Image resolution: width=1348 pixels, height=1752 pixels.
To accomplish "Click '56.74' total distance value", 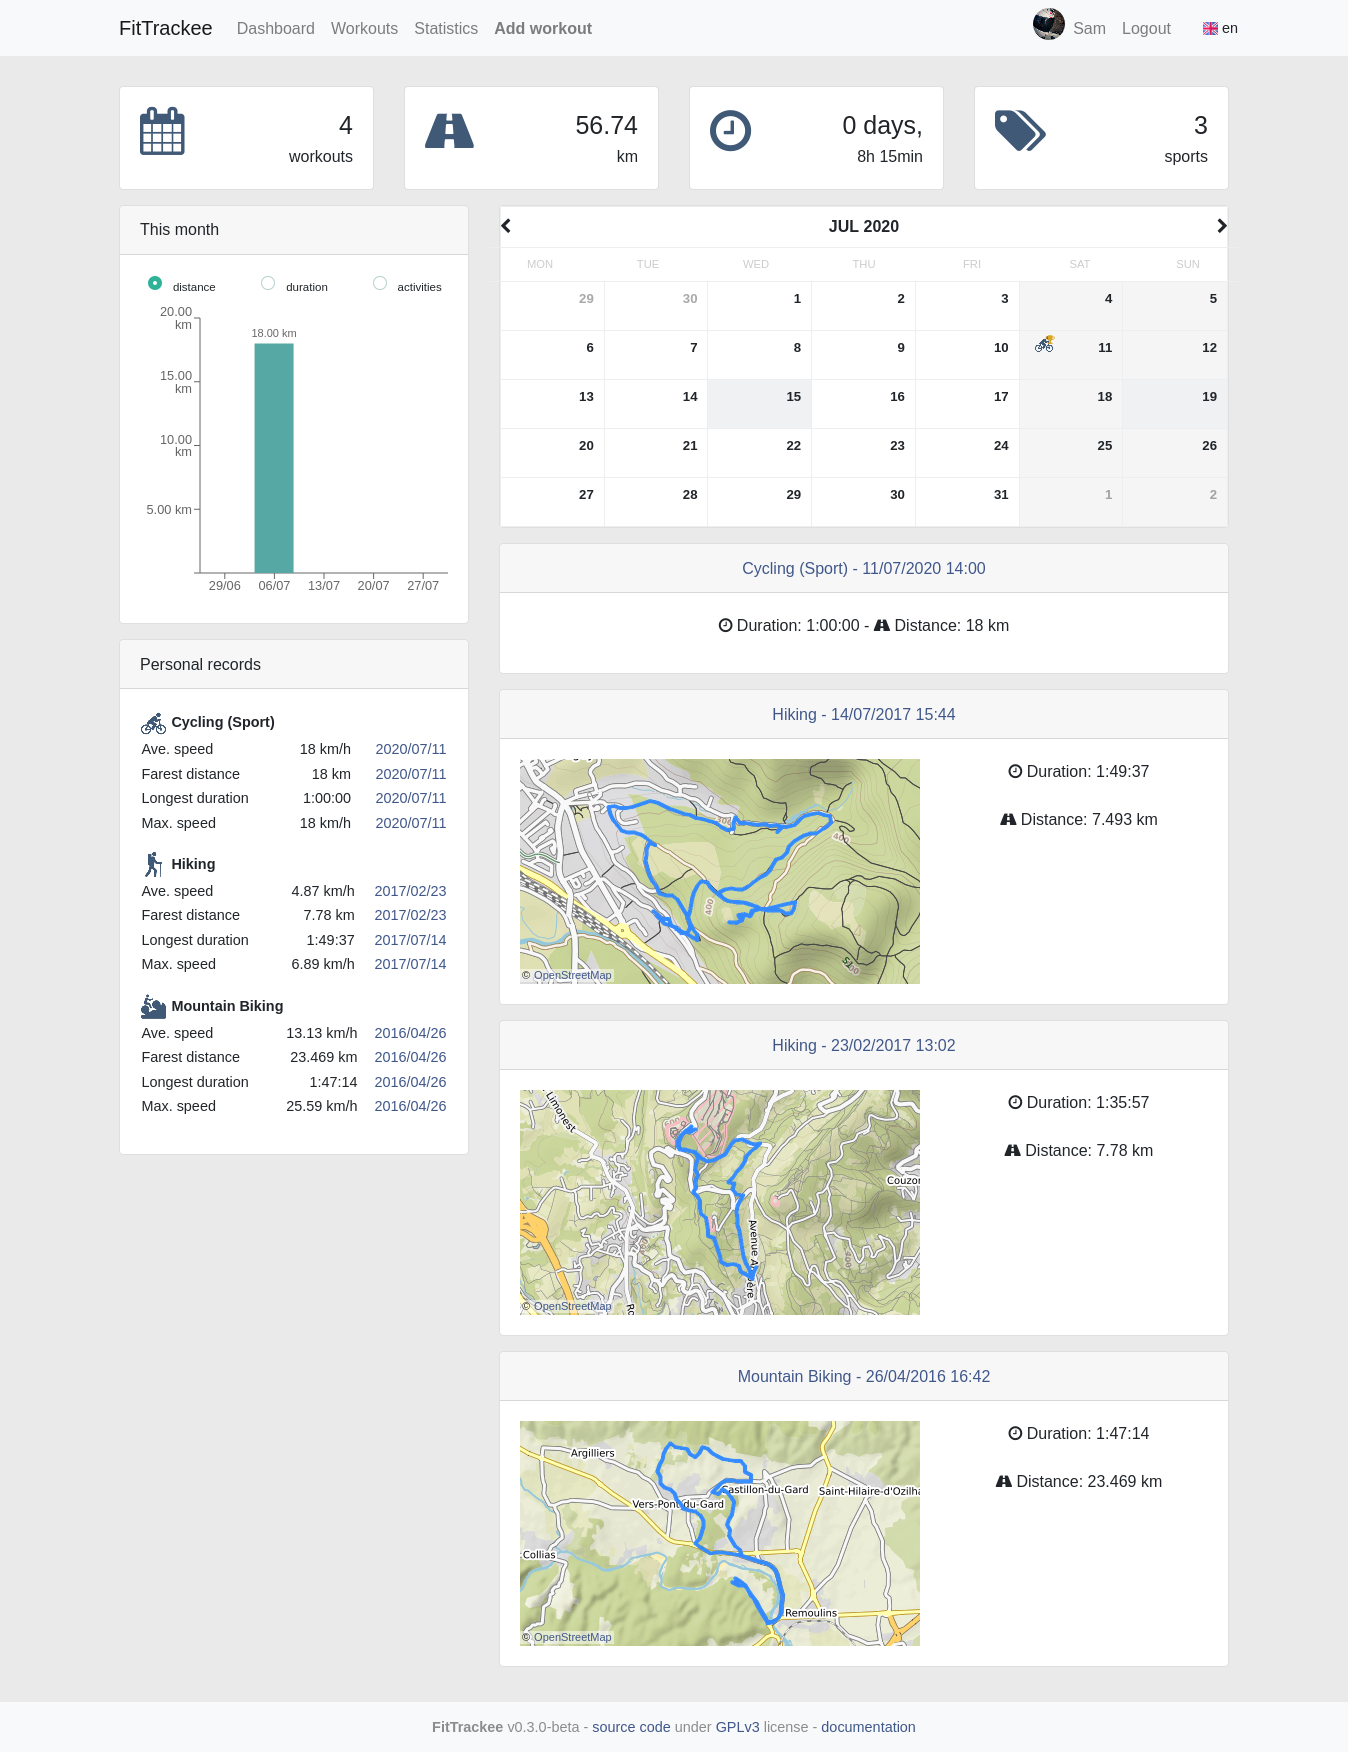I will pos(606,125).
